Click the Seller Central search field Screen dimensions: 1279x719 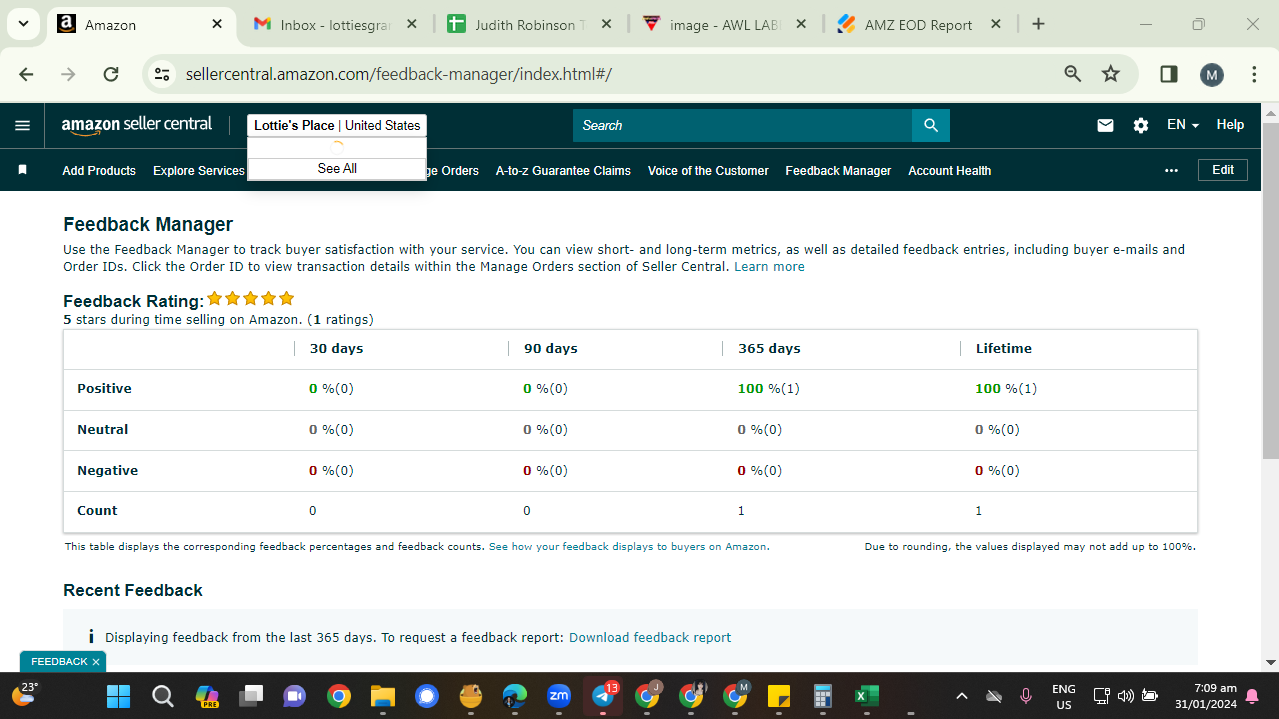click(742, 125)
